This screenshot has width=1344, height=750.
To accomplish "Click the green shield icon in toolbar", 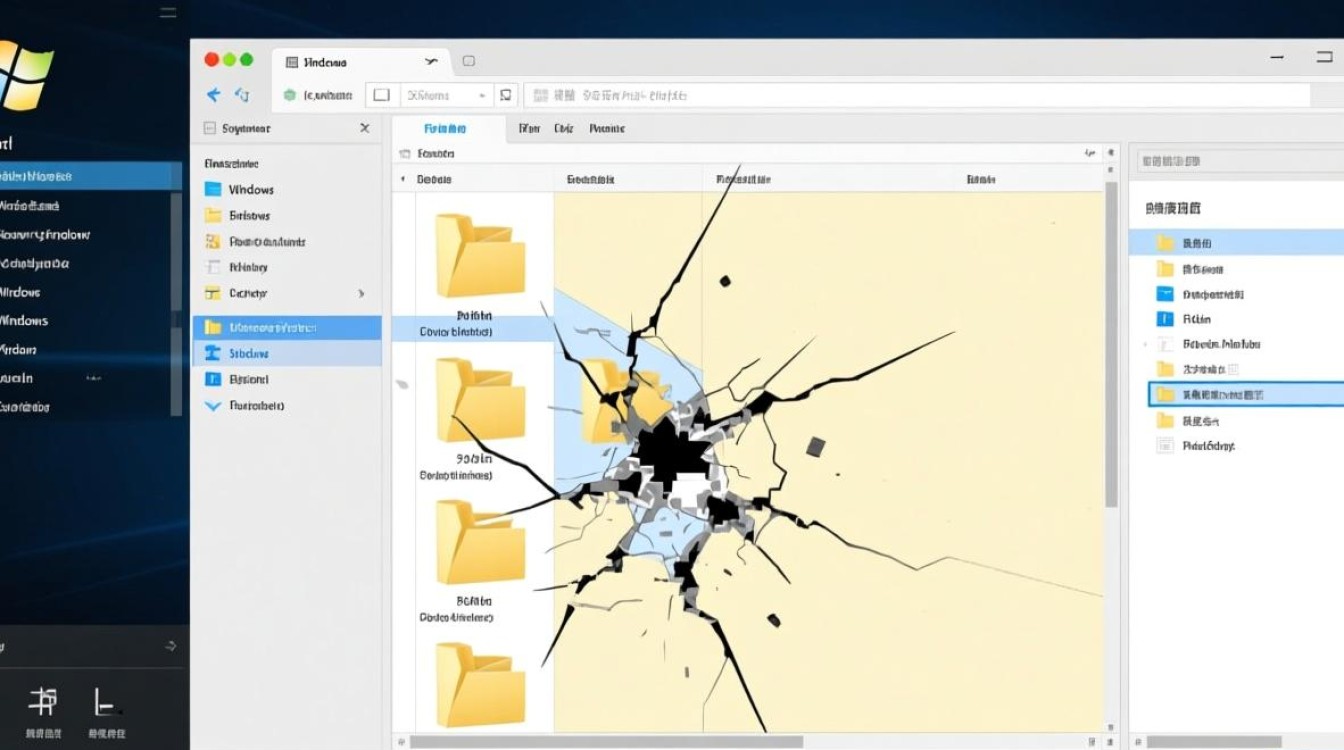I will (290, 95).
